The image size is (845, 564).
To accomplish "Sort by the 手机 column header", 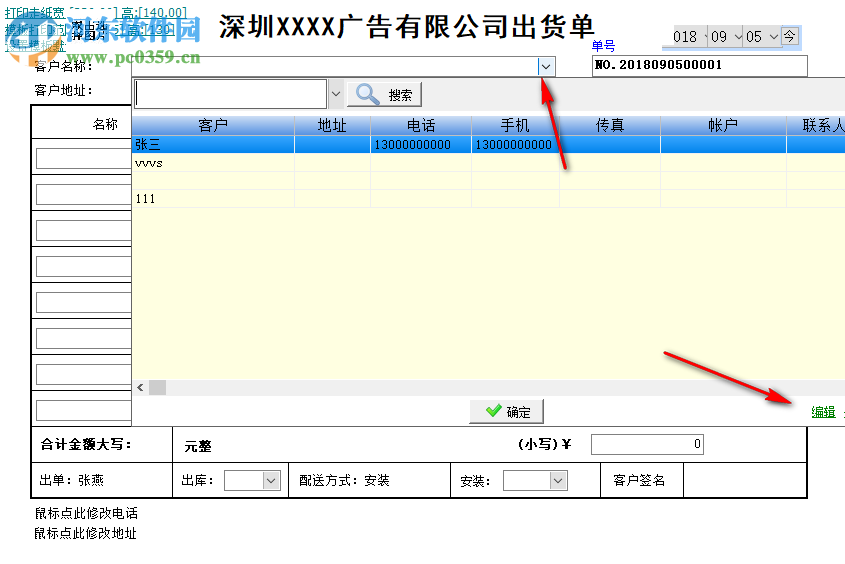I will click(515, 126).
